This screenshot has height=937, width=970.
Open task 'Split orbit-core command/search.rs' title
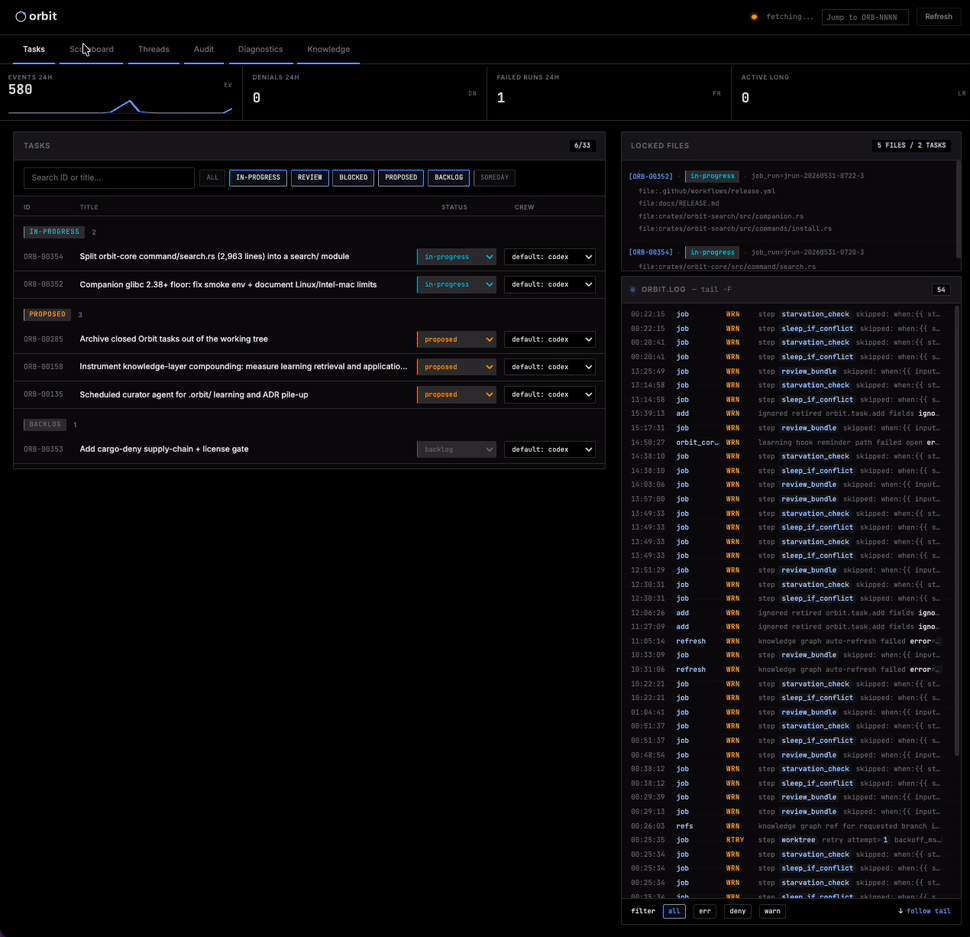pos(215,256)
